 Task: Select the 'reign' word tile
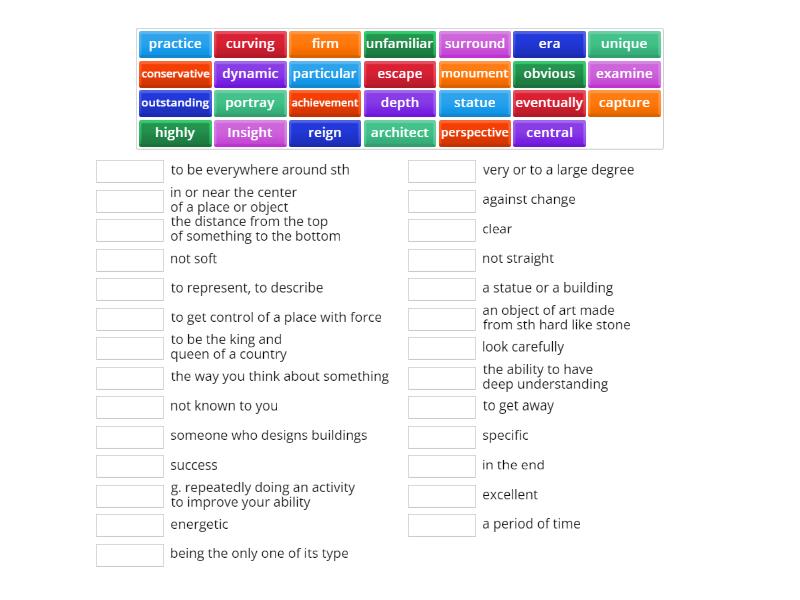tap(324, 132)
